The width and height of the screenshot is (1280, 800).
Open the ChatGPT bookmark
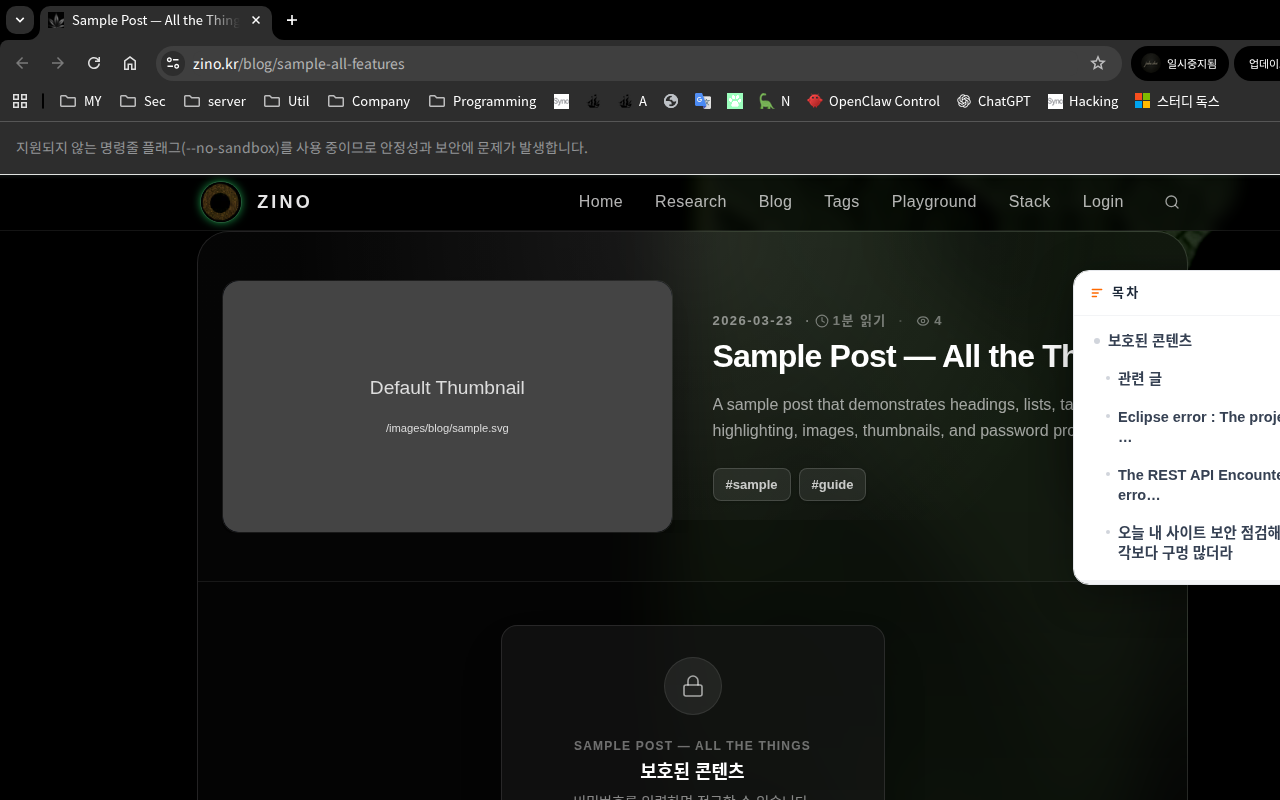(993, 101)
